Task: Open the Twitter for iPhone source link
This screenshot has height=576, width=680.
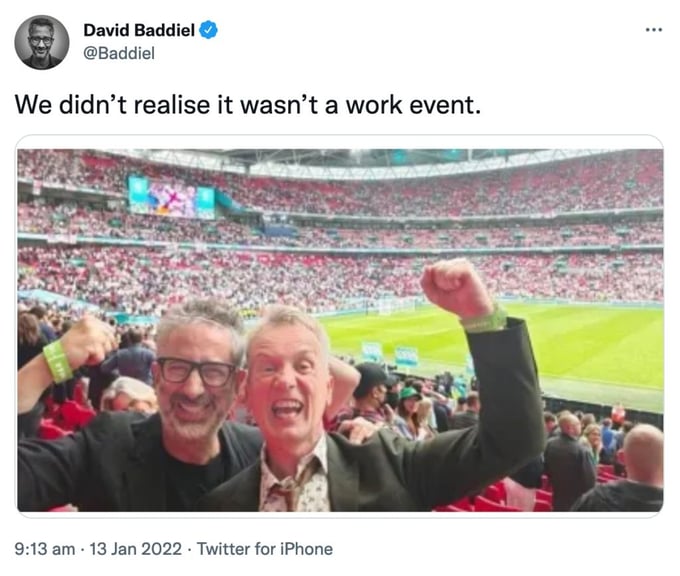Action: [x=265, y=549]
